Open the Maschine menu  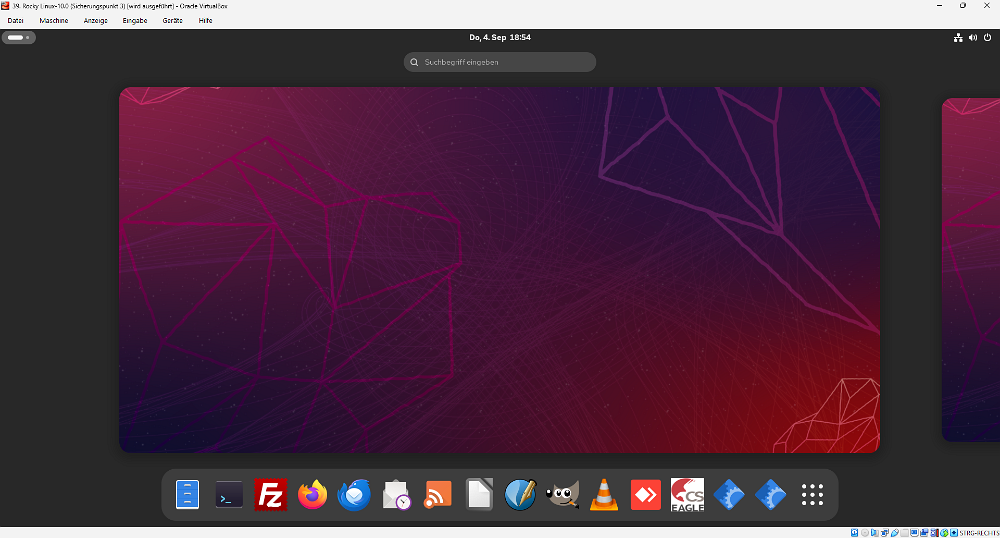click(54, 20)
